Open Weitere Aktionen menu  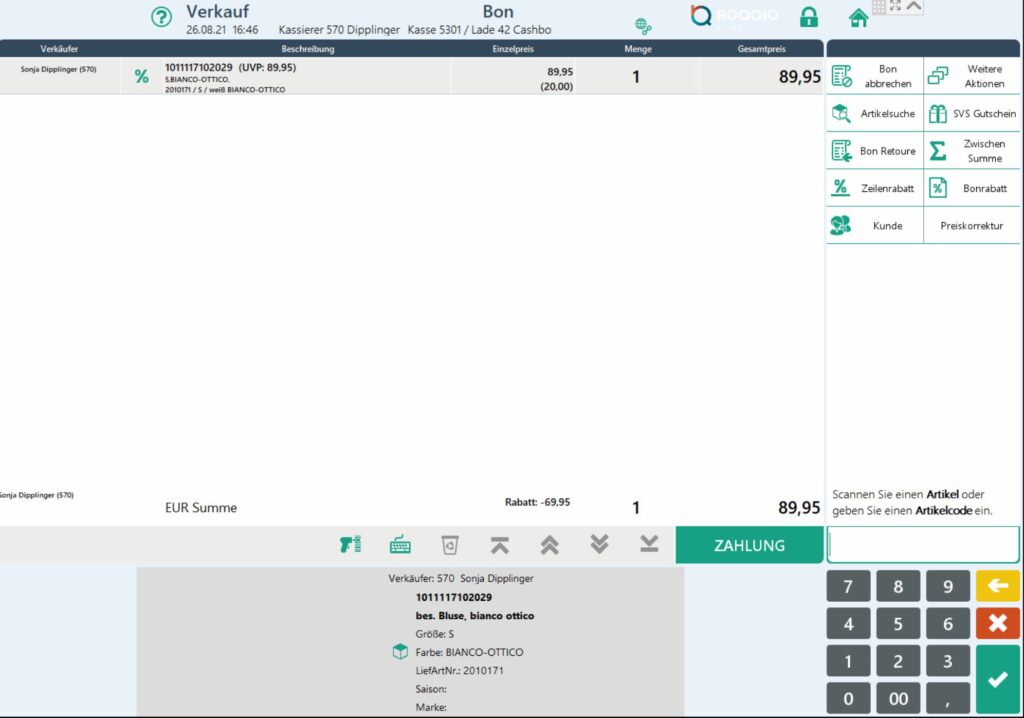pos(973,76)
